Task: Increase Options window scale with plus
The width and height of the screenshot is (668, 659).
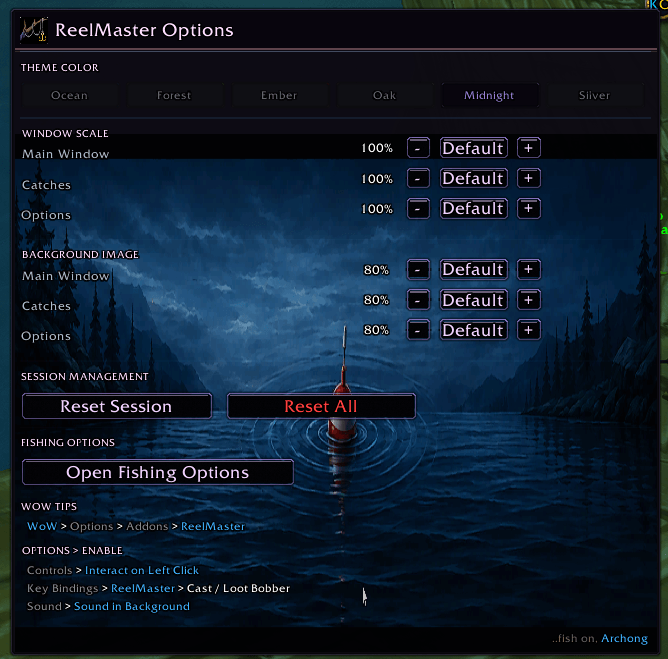Action: point(529,208)
